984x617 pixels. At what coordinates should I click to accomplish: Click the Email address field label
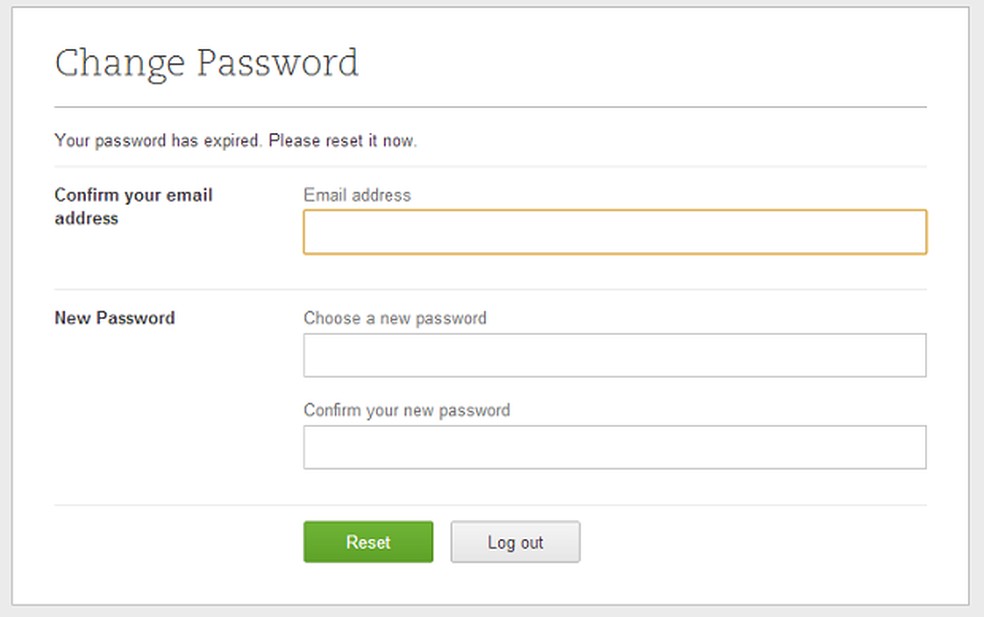pyautogui.click(x=357, y=195)
